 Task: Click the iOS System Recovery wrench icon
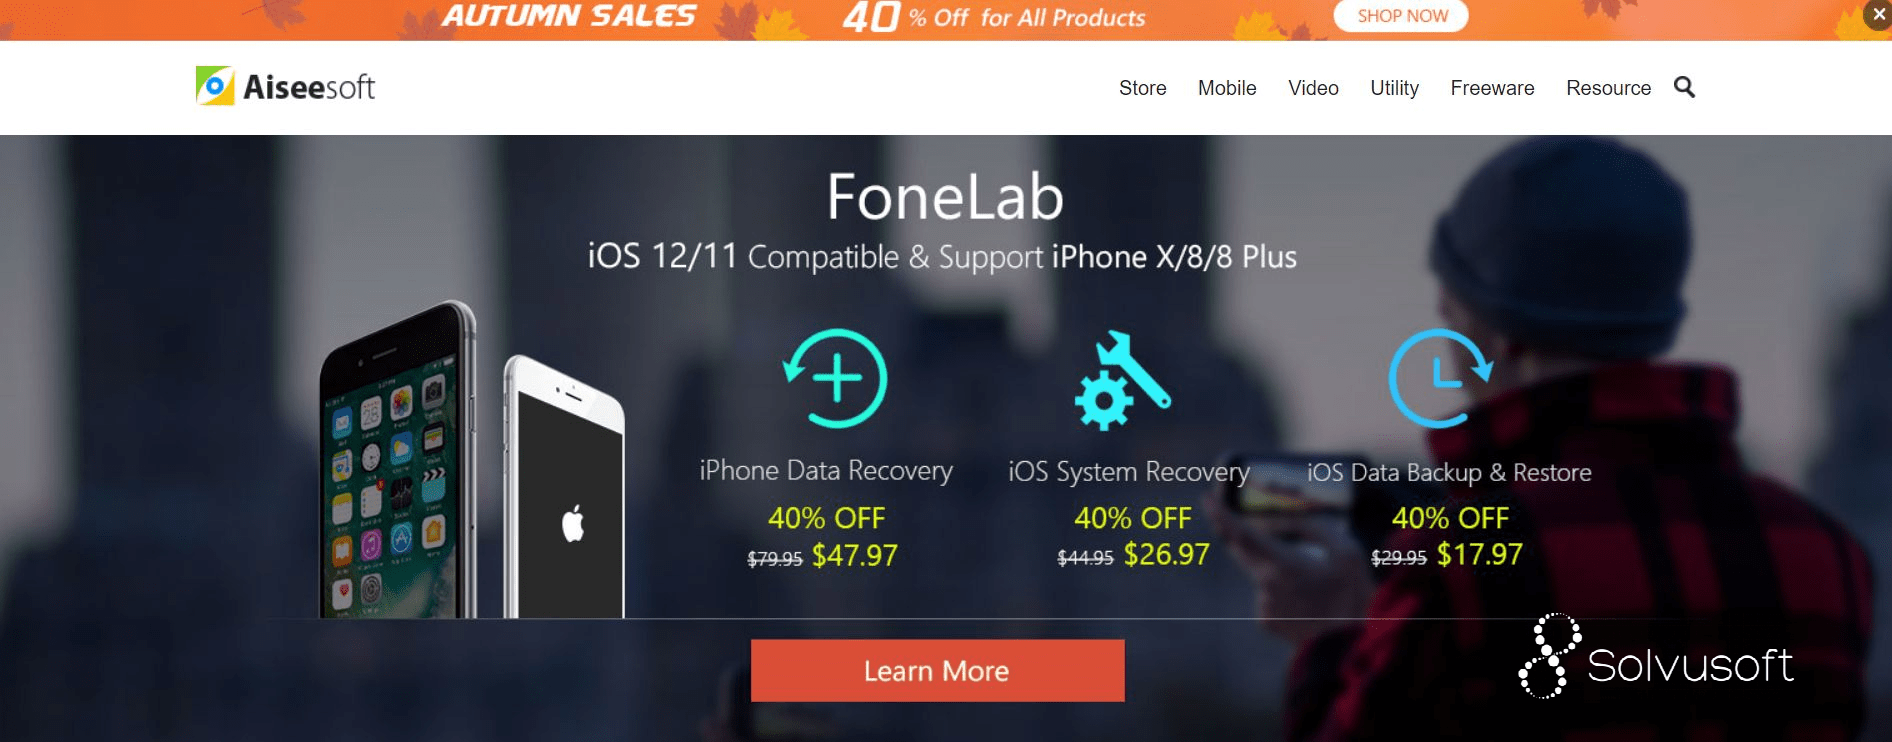[x=1122, y=381]
